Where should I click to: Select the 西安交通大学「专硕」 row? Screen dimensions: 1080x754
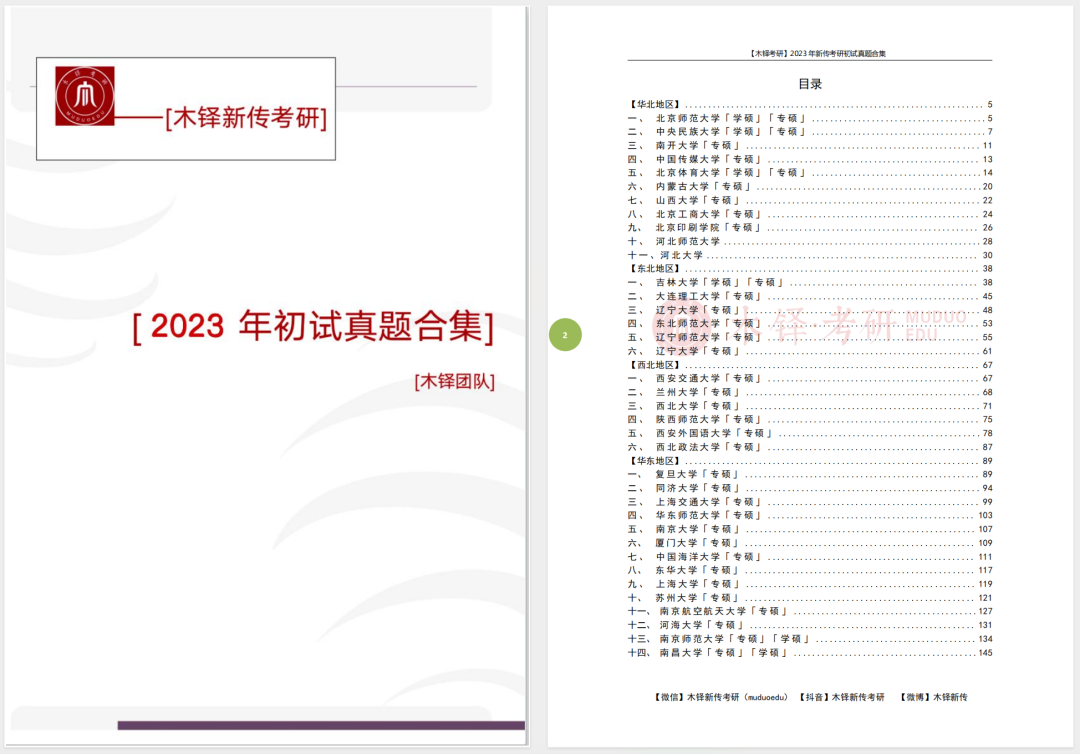click(x=810, y=378)
